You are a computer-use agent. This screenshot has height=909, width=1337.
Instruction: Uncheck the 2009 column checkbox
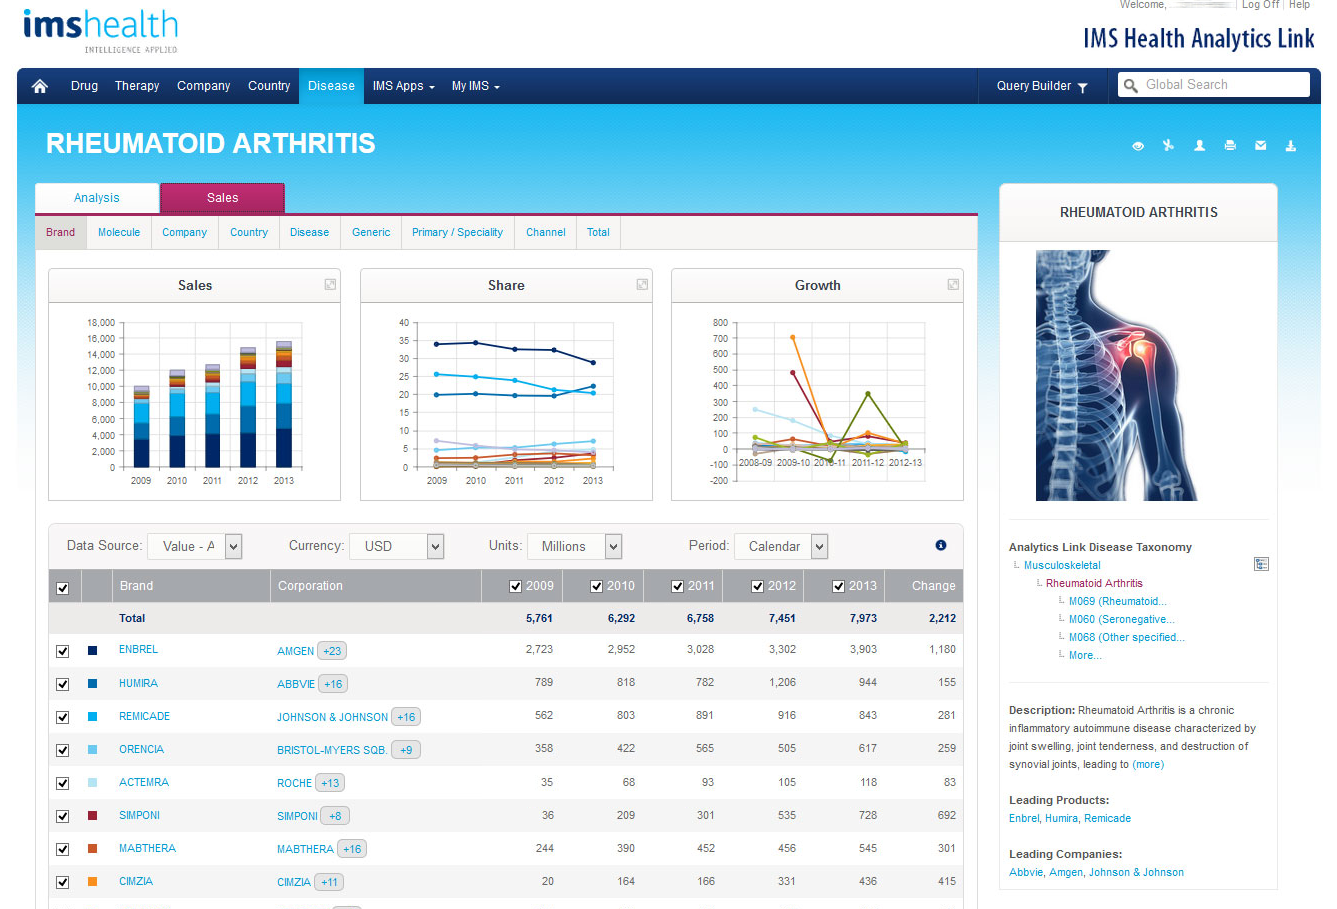[x=516, y=586]
